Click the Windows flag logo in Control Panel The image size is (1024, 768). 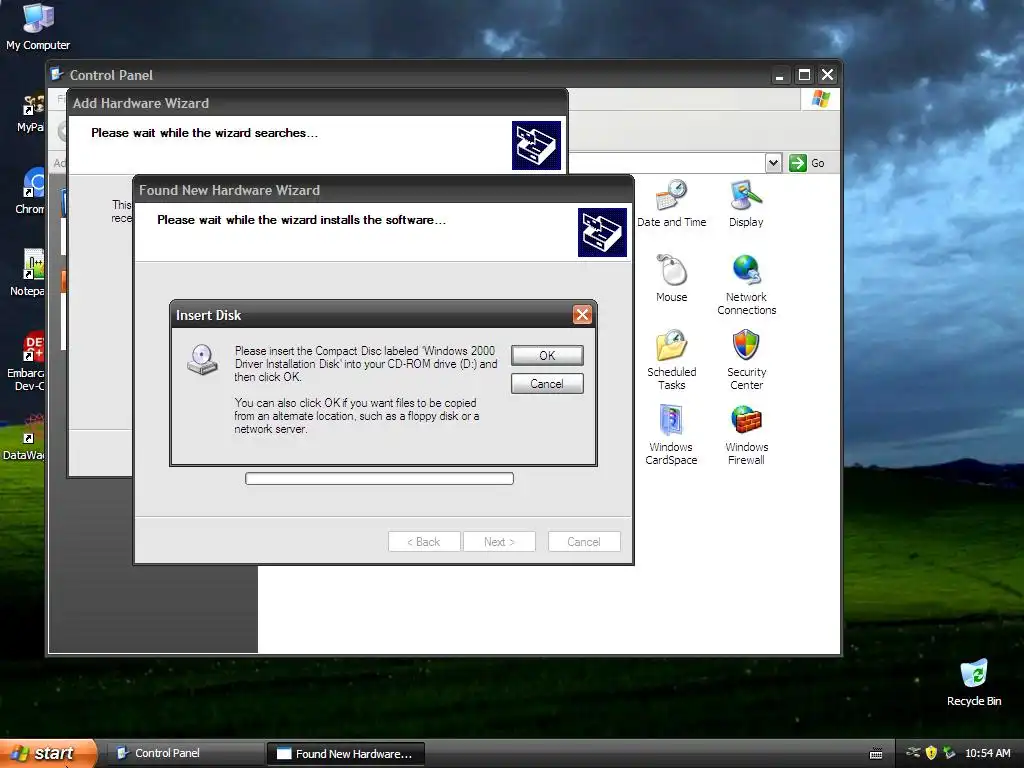(821, 99)
